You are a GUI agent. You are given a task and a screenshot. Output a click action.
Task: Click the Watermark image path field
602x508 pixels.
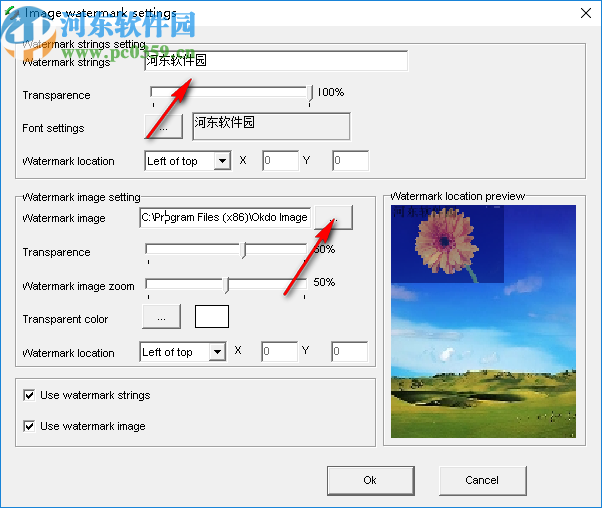pyautogui.click(x=225, y=217)
